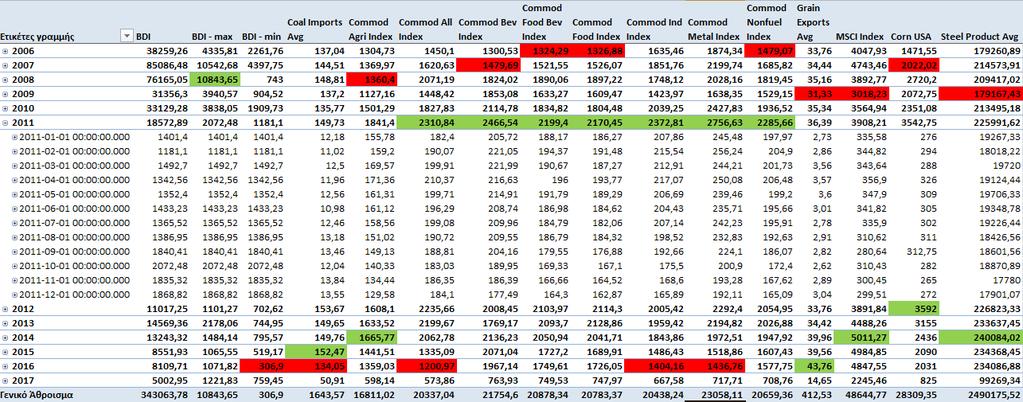Click the green 152,47 coal imports cell
The width and height of the screenshot is (1023, 402).
[x=316, y=352]
